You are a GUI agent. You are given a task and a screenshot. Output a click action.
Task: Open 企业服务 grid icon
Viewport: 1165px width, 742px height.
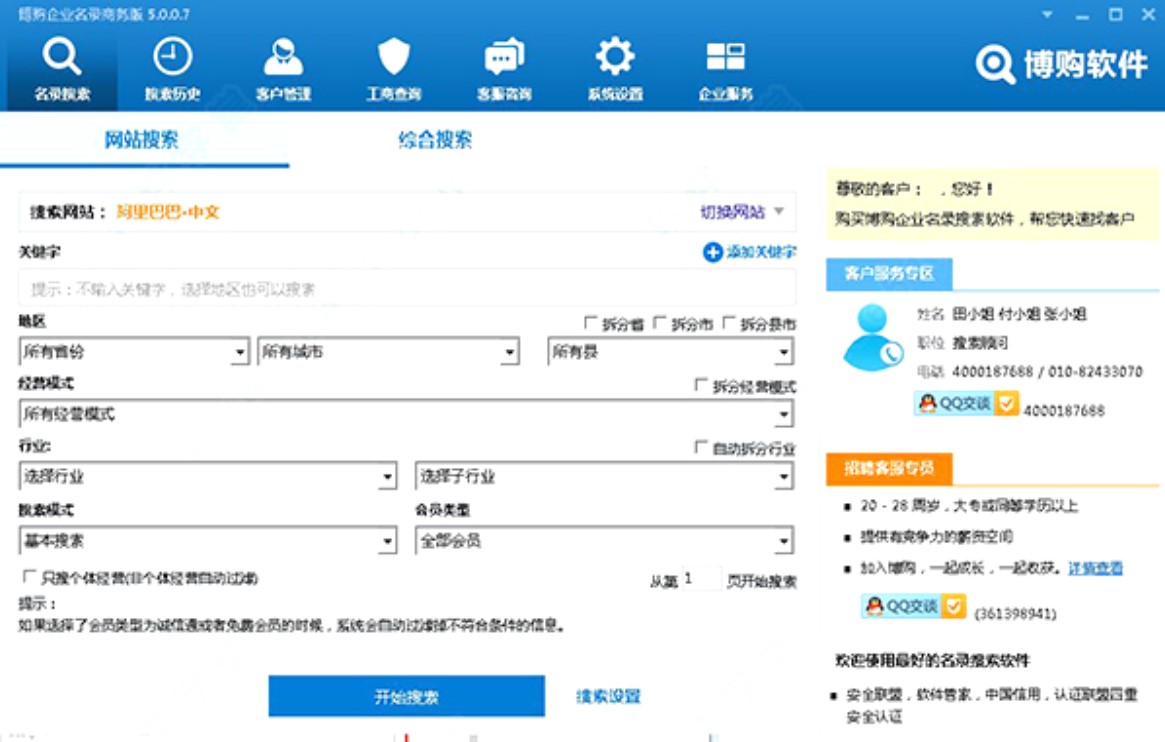[725, 58]
